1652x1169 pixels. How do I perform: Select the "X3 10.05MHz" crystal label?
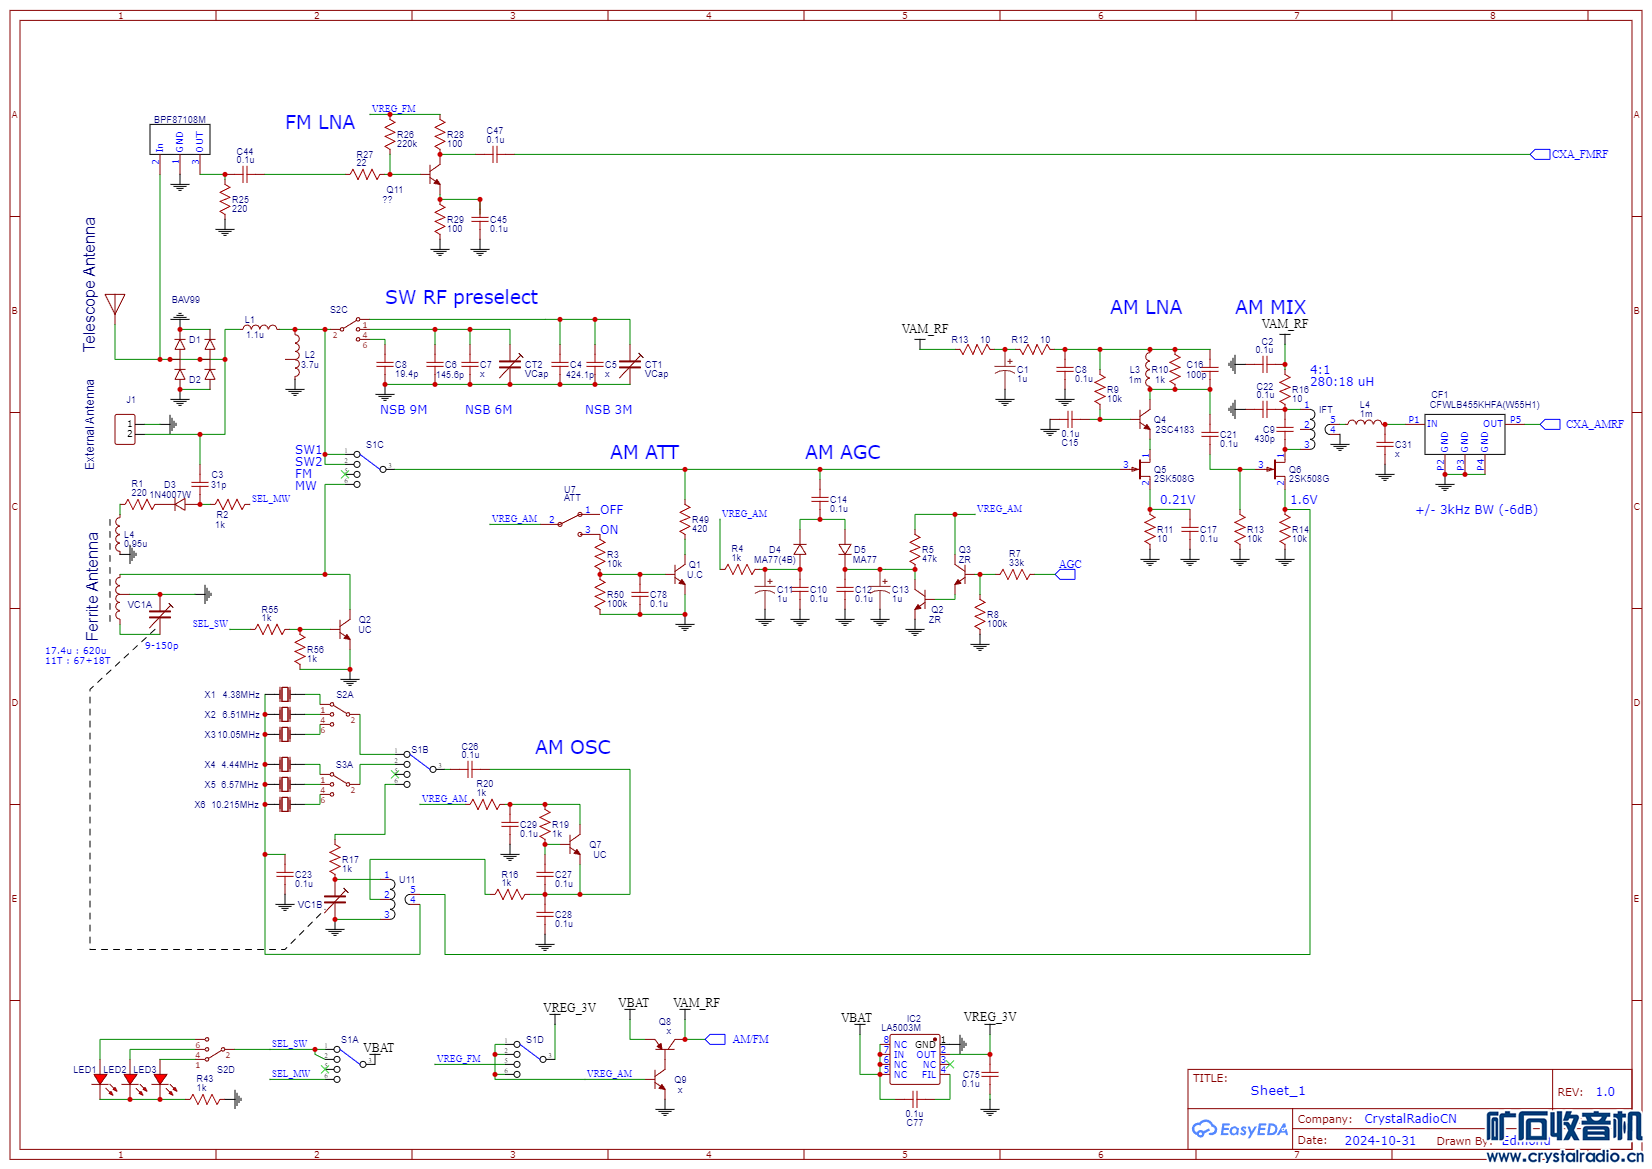tap(232, 734)
